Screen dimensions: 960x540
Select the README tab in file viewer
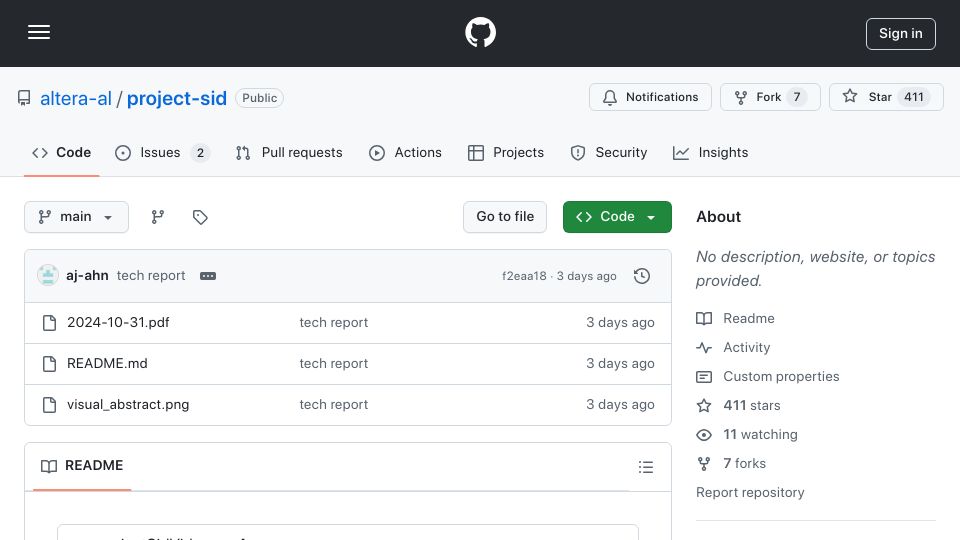point(82,466)
